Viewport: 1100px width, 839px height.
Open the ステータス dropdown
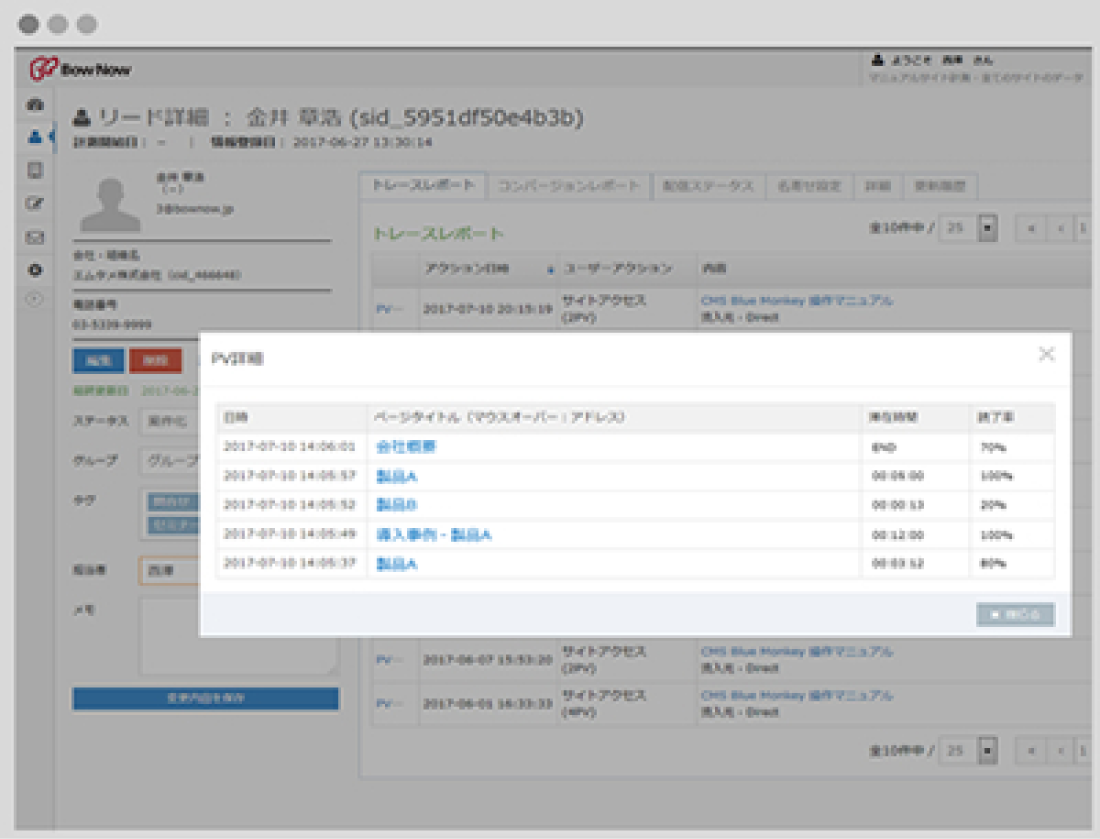[x=170, y=421]
